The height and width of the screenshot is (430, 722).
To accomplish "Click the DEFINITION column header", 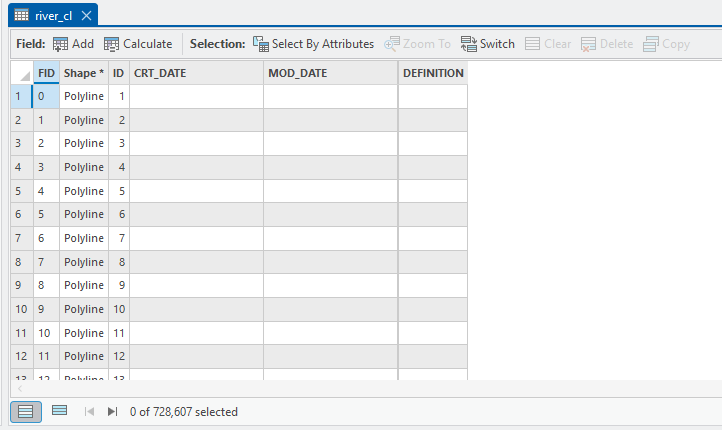I will coord(432,73).
